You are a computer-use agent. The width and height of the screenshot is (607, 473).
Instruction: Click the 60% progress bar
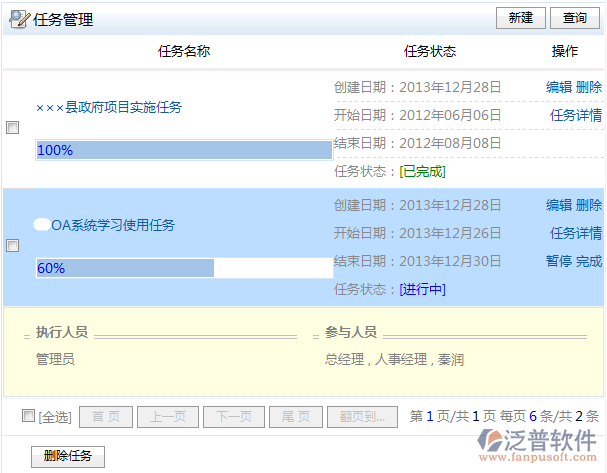[x=184, y=268]
